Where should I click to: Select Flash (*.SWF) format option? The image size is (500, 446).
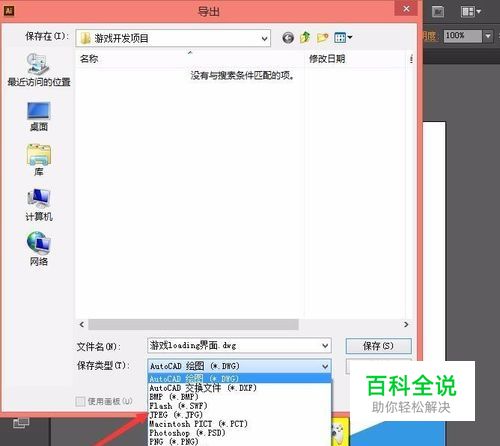239,406
